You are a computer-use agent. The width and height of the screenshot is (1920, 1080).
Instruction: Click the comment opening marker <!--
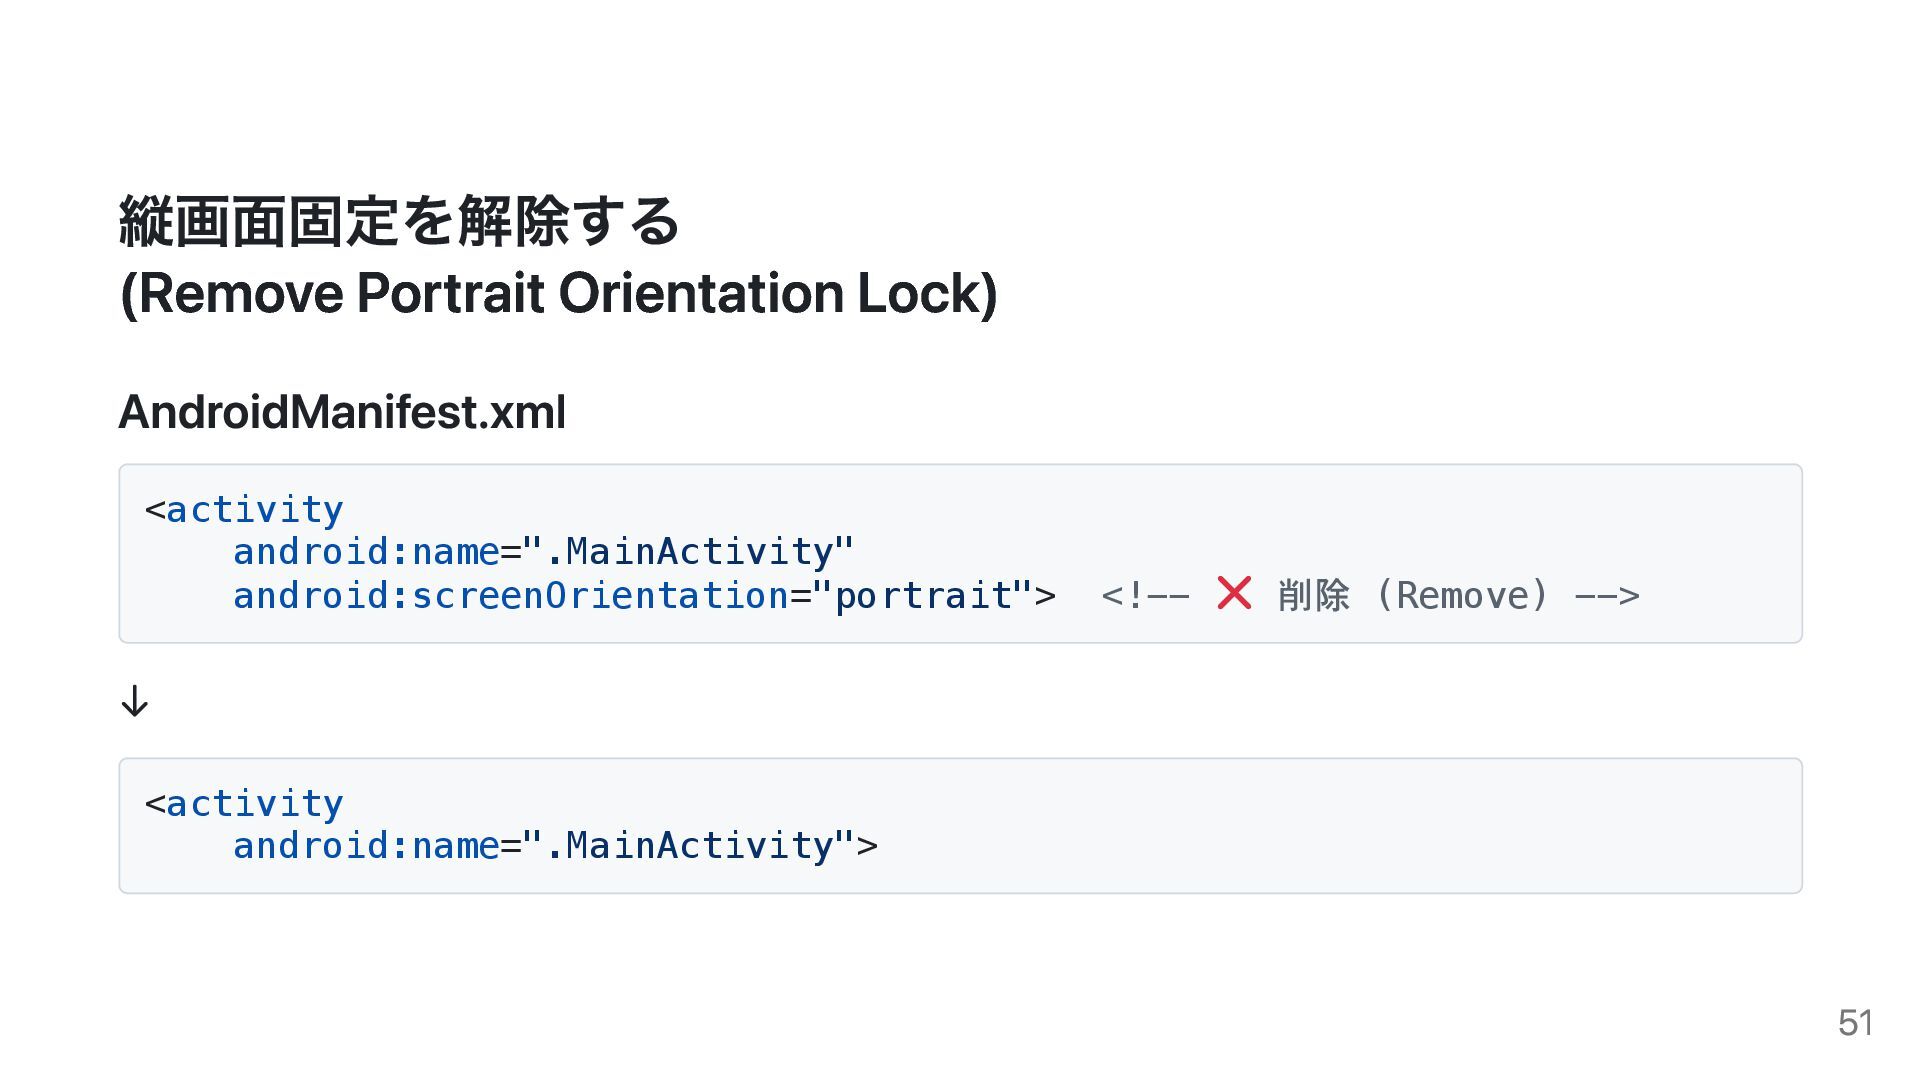pyautogui.click(x=1145, y=596)
